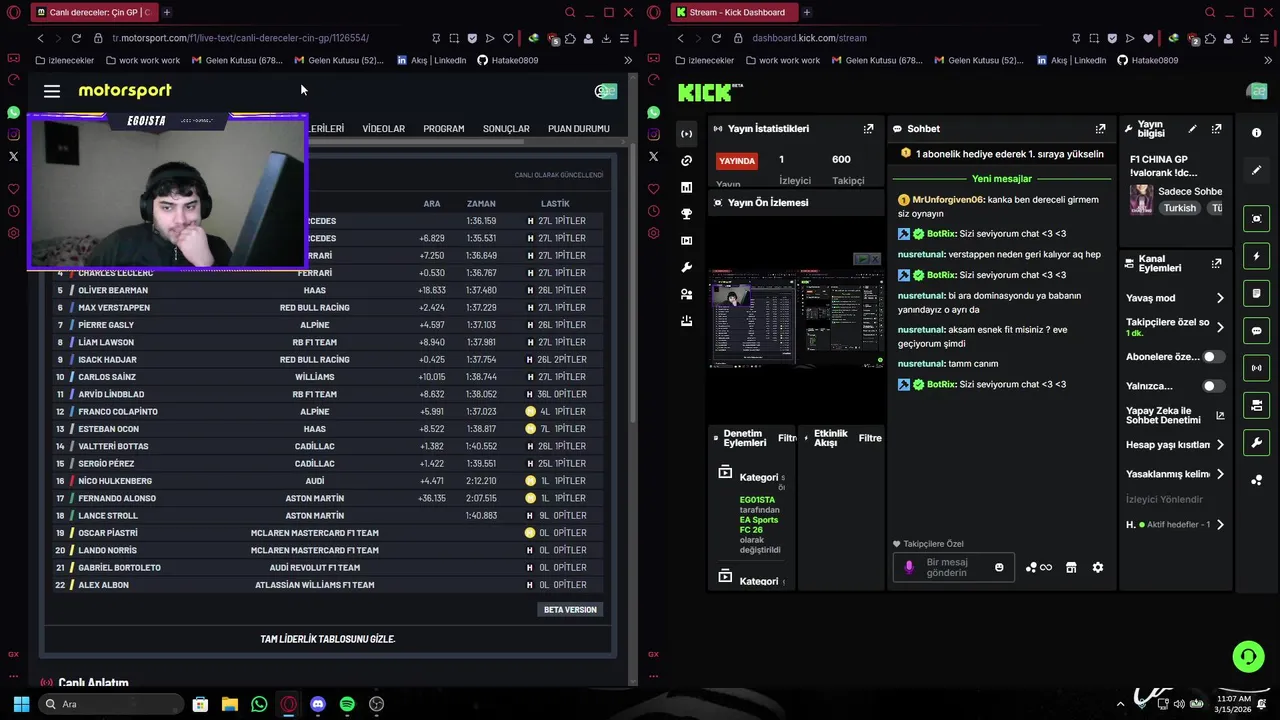Show more bookmarks in motorsport window

(628, 60)
